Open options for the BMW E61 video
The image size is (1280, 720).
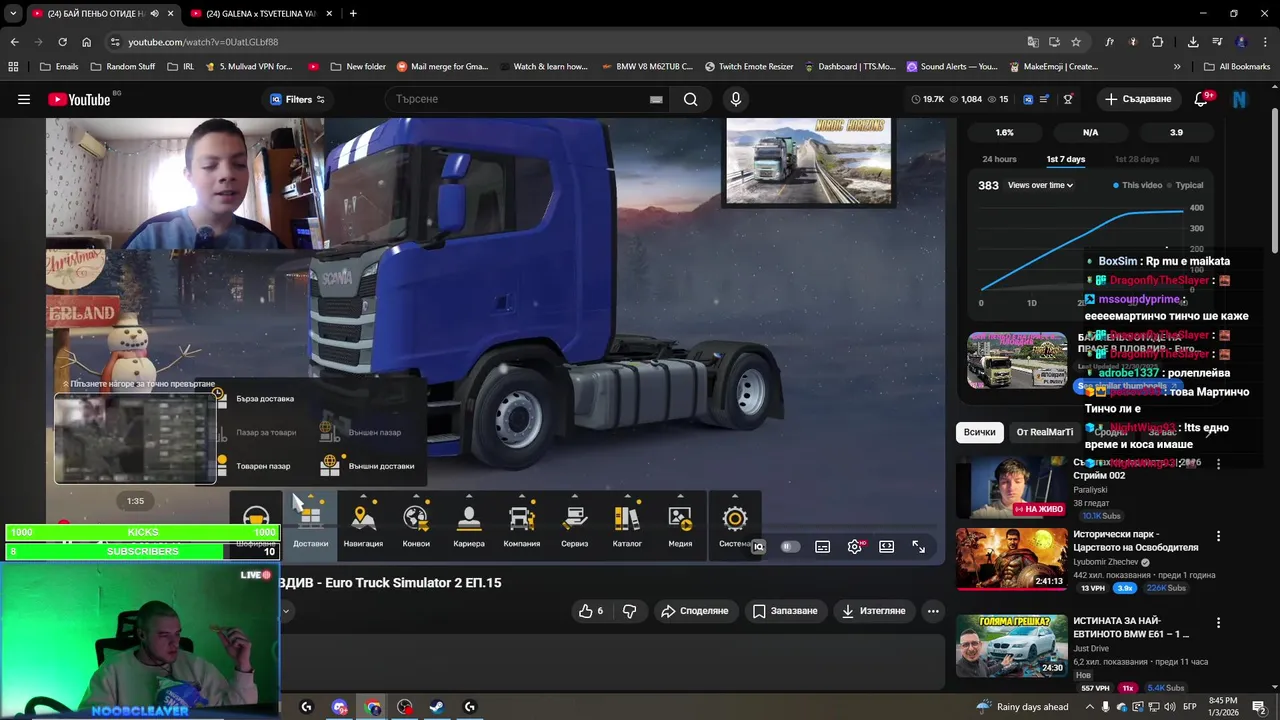point(1218,623)
